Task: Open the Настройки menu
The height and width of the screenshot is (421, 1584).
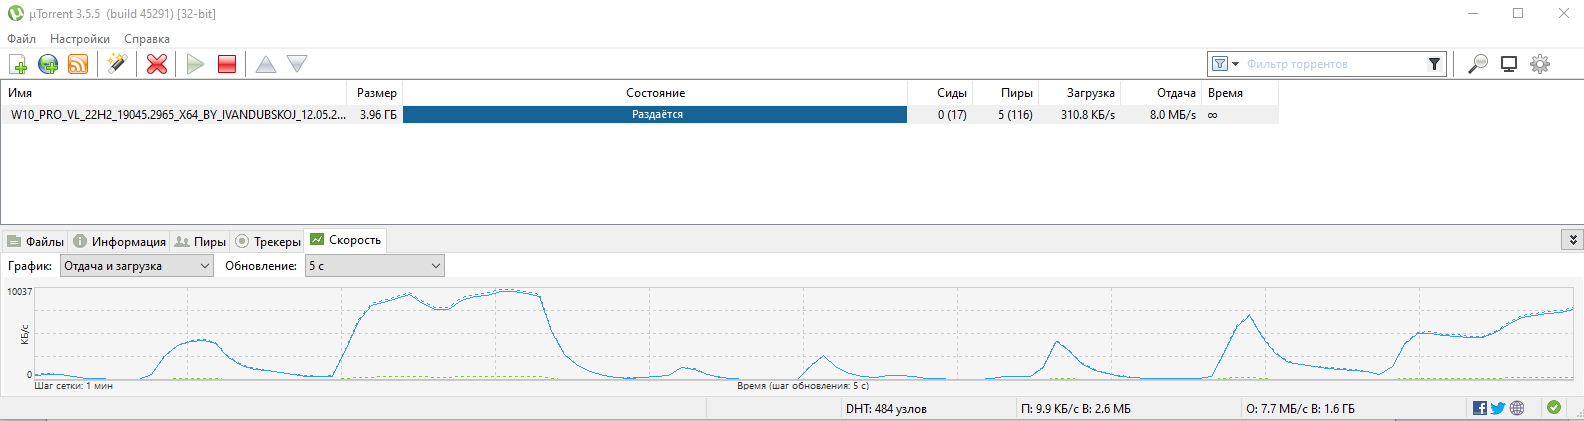Action: coord(80,39)
